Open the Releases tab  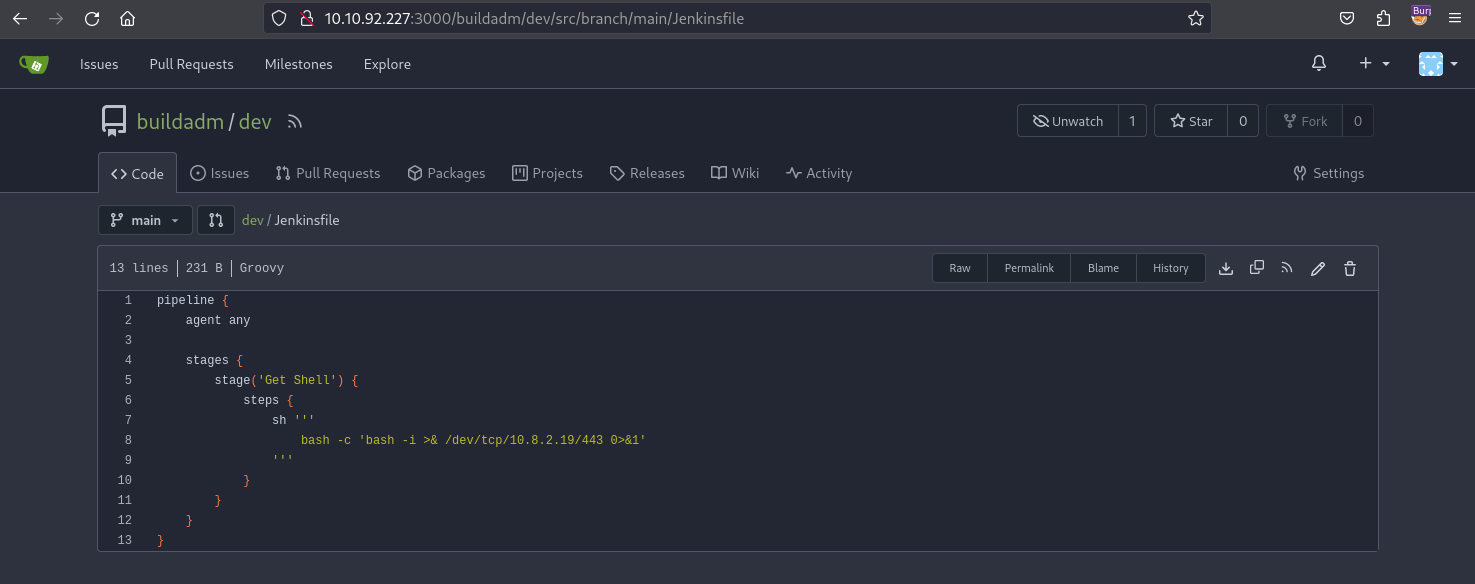coord(647,173)
